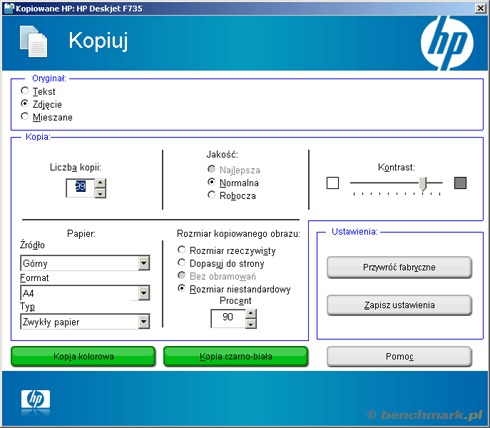This screenshot has height=428, width=490.
Task: Click the Procent input field
Action: pyautogui.click(x=228, y=318)
